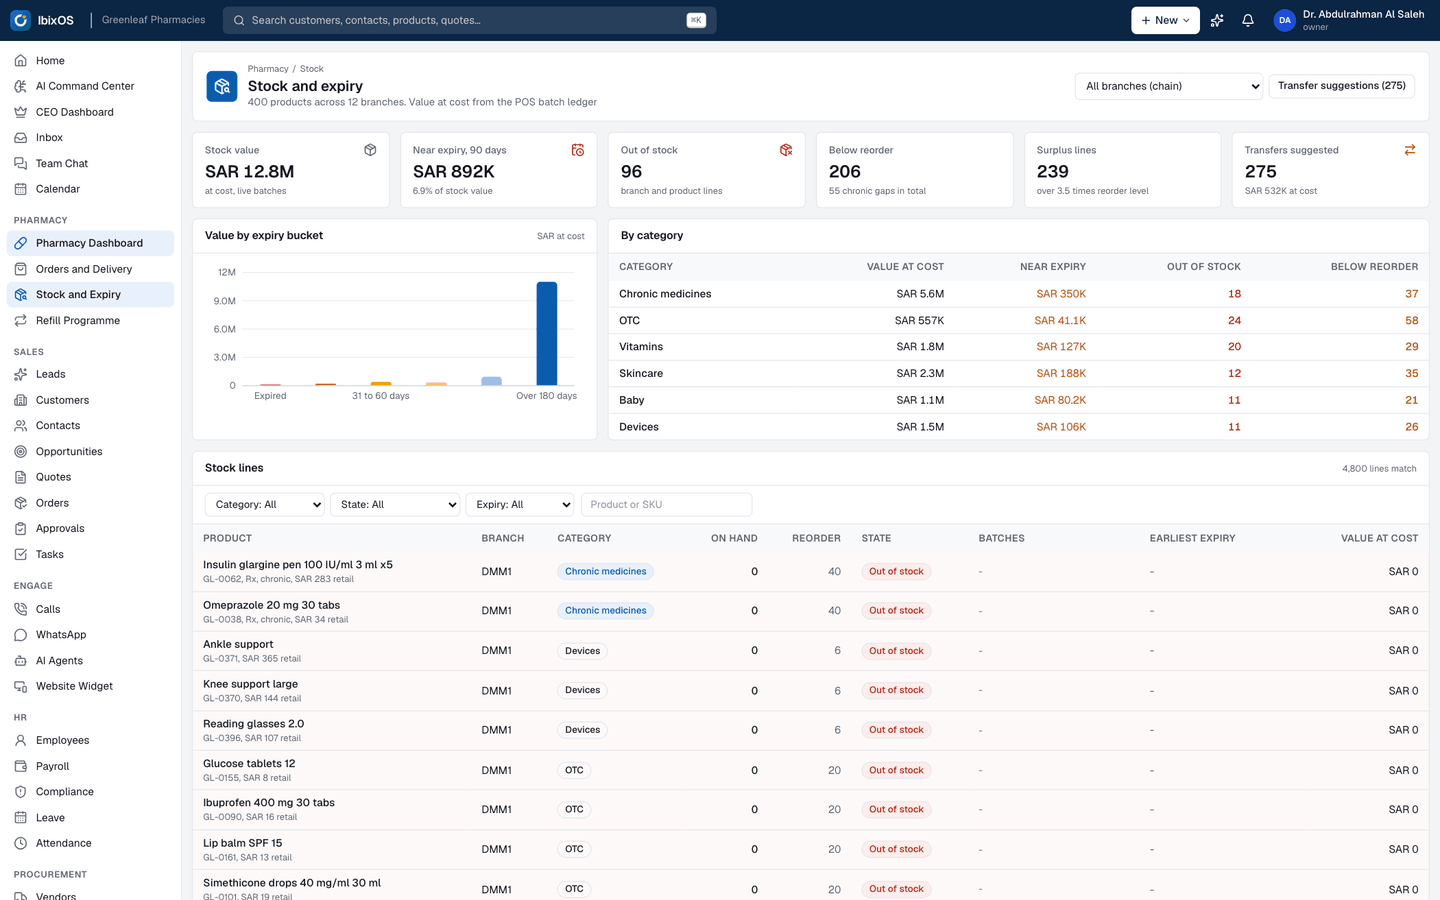Click the Payroll icon
Image resolution: width=1440 pixels, height=900 pixels.
pos(20,766)
